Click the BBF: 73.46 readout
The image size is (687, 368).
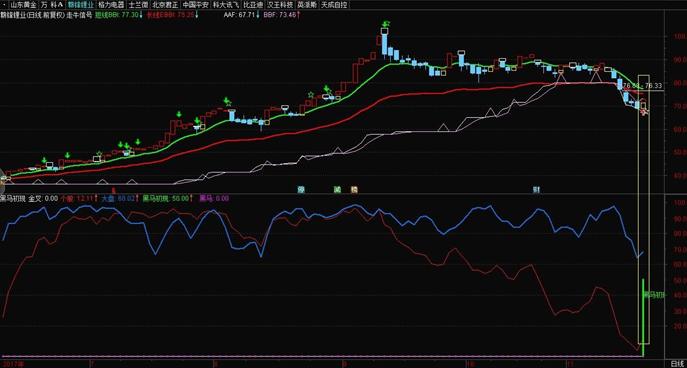point(282,15)
